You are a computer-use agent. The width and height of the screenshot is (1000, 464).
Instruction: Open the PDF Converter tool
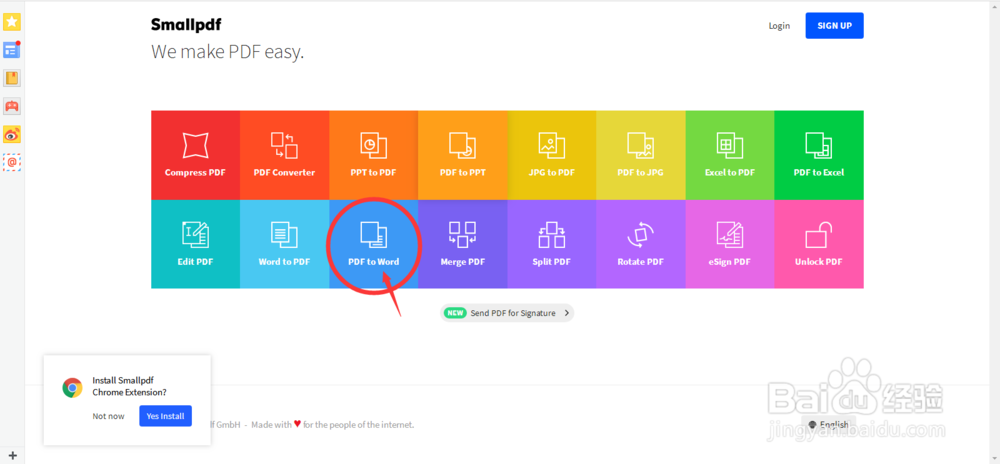284,155
